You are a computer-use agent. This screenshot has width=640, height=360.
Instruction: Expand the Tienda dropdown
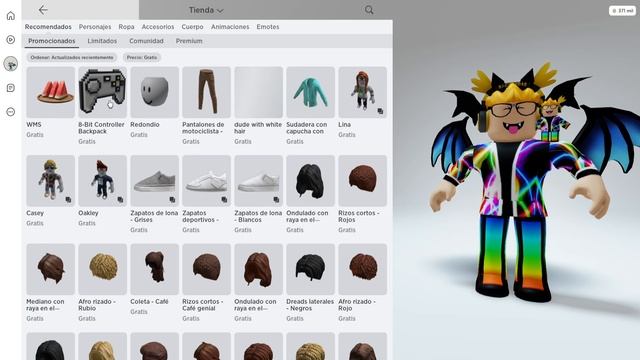(x=206, y=10)
